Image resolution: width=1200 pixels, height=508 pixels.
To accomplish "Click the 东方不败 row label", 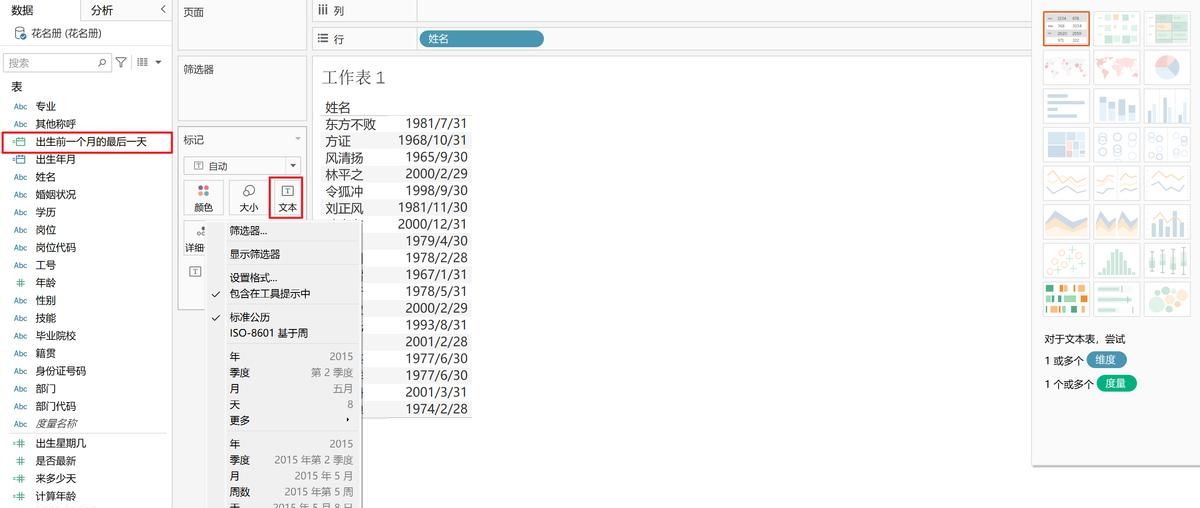I will click(x=350, y=124).
